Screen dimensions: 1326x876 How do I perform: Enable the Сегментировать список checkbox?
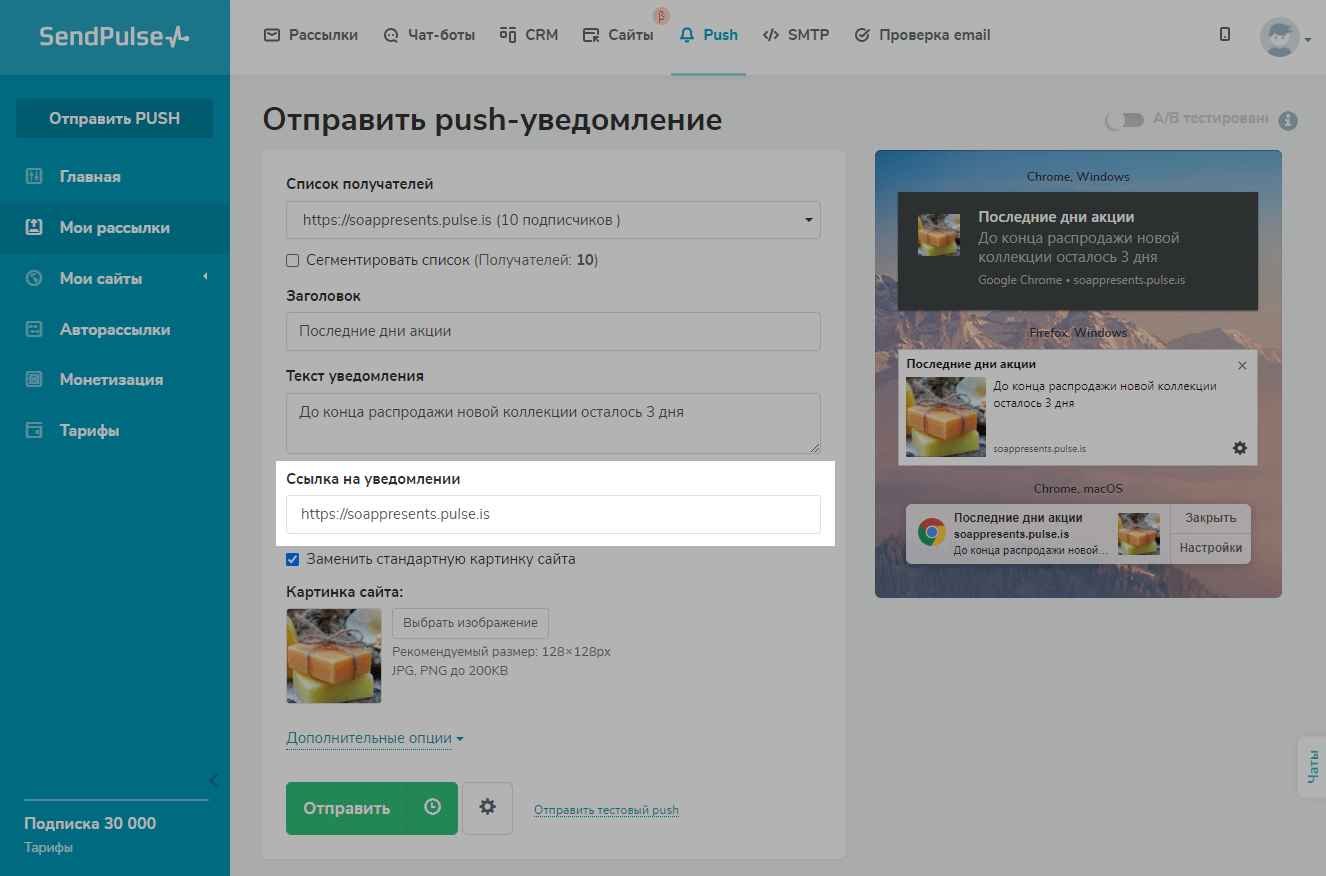coord(293,260)
